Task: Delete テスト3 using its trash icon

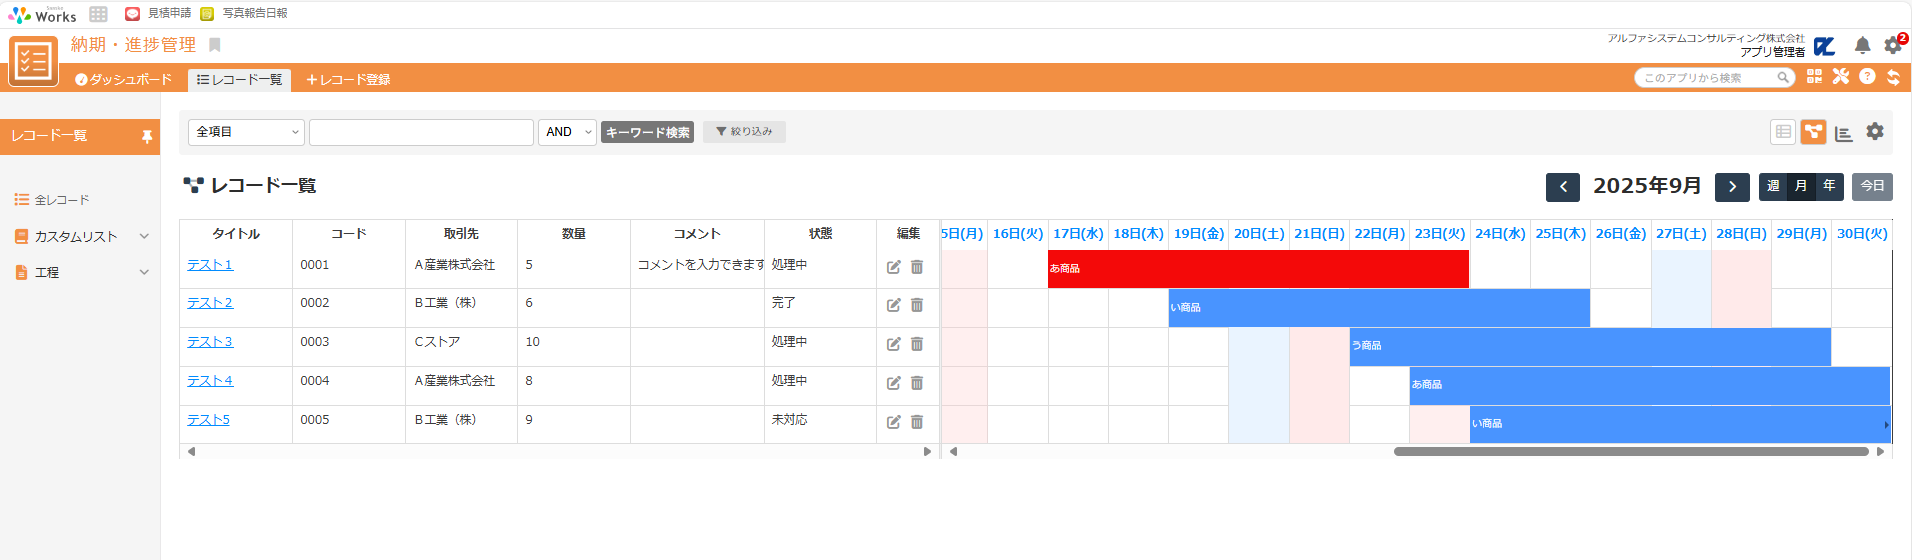Action: 917,344
